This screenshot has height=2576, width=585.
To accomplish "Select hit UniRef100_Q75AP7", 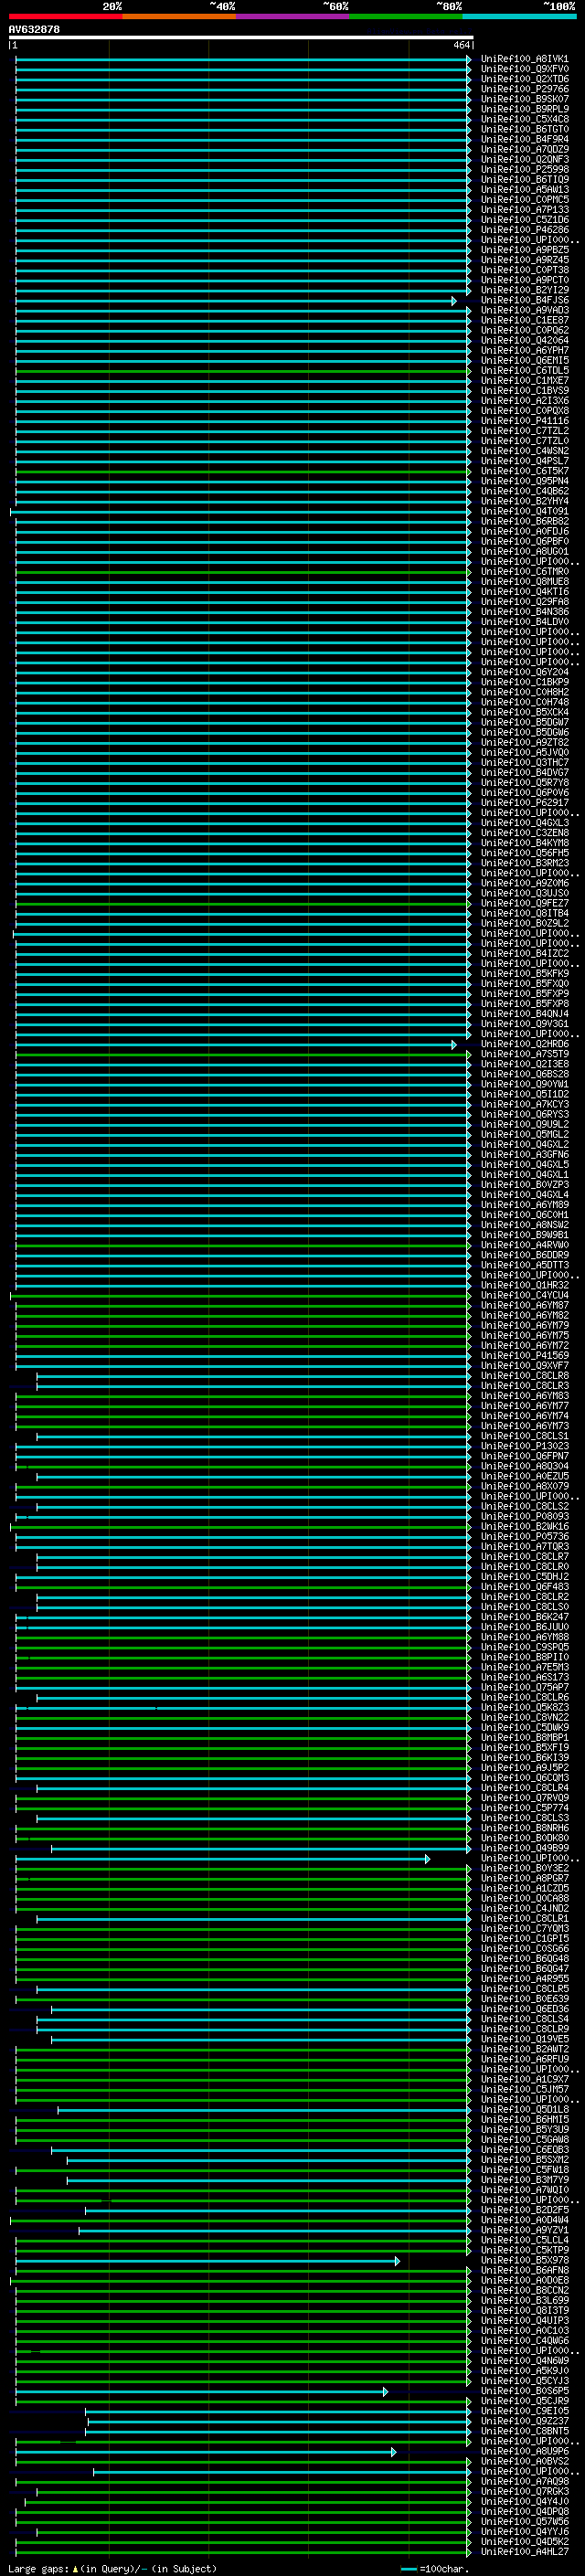I will [x=524, y=1687].
